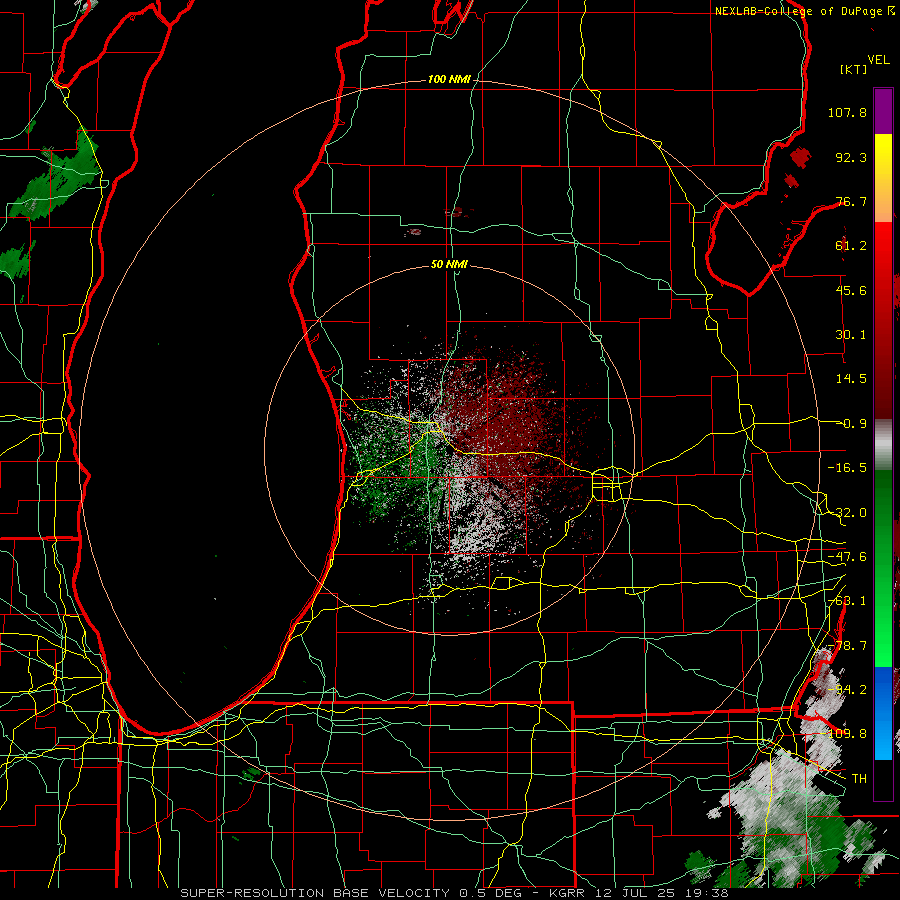Screen dimensions: 900x900
Task: Click the 92.3 scale value
Action: tap(851, 157)
